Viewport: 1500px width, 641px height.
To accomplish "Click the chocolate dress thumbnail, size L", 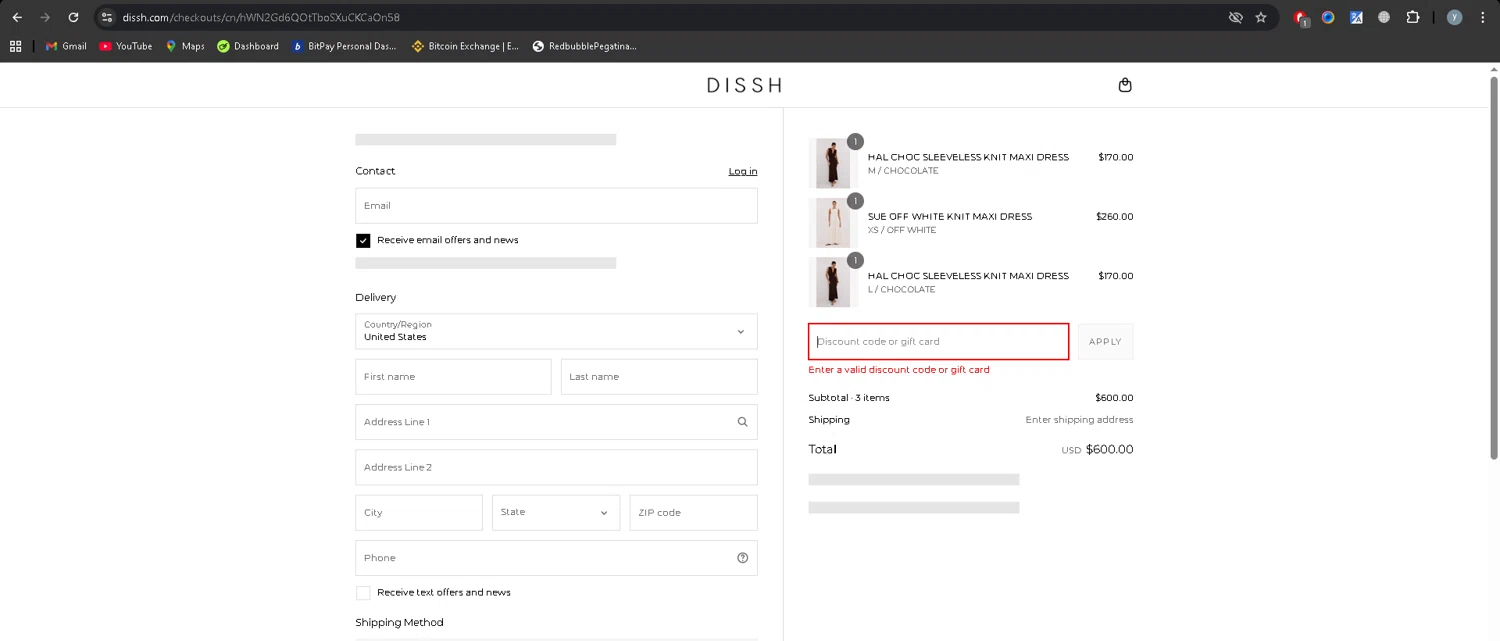I will (832, 282).
